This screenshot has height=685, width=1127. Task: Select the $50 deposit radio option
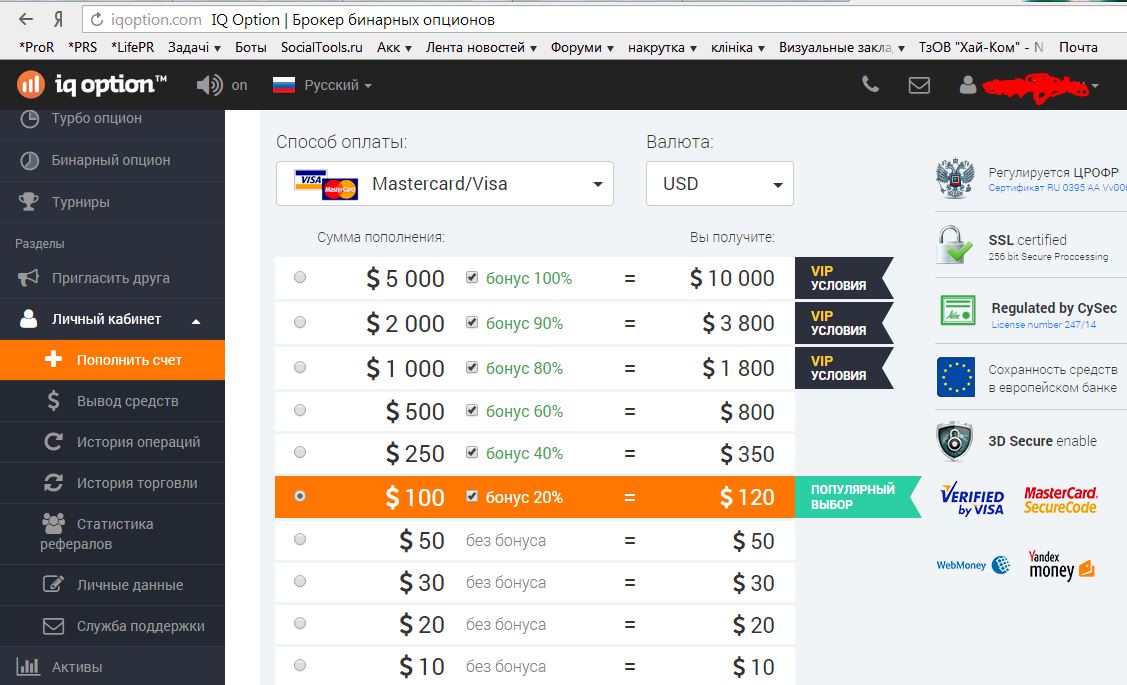pyautogui.click(x=300, y=540)
